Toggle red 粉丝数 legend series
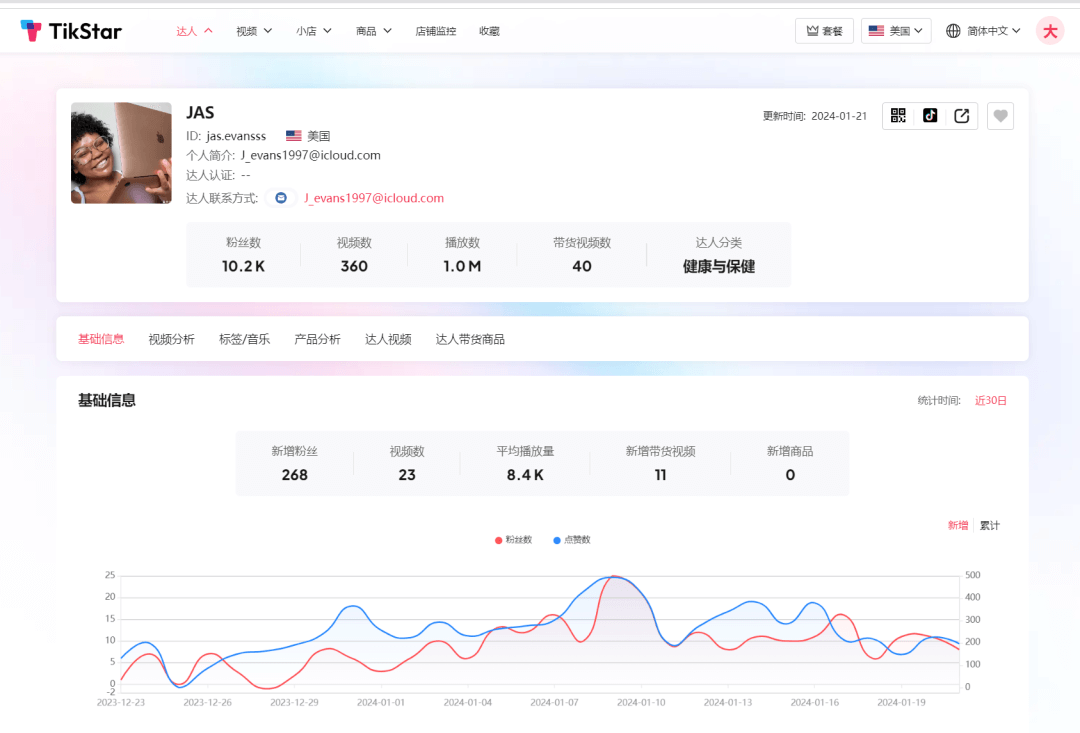Screen dimensions: 1080x733 (x=513, y=540)
